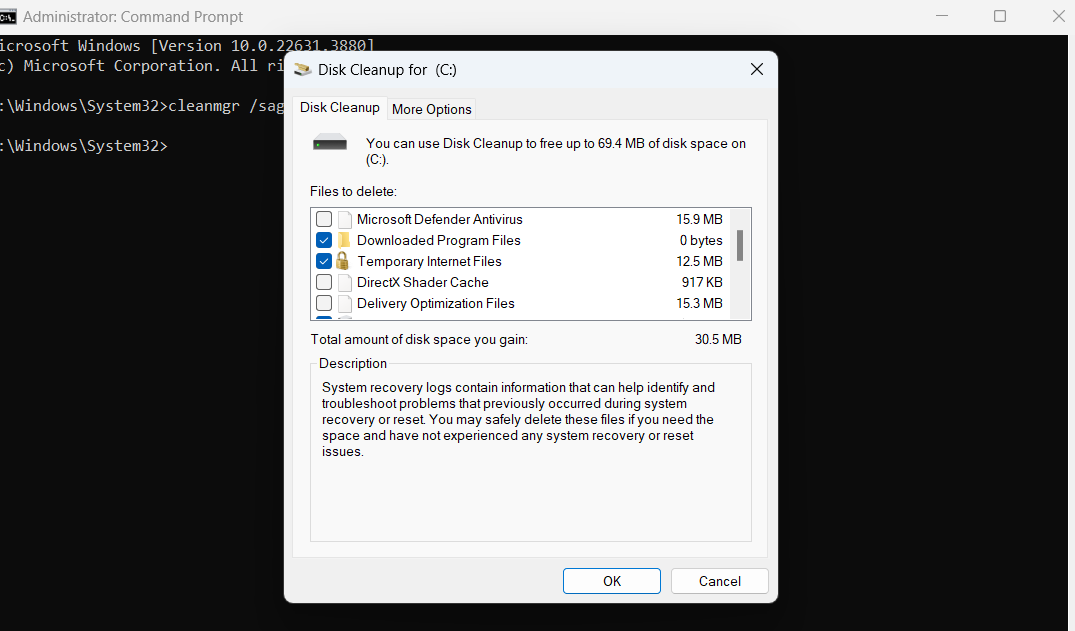Minimize the Command Prompt window
1075x631 pixels.
[x=942, y=16]
